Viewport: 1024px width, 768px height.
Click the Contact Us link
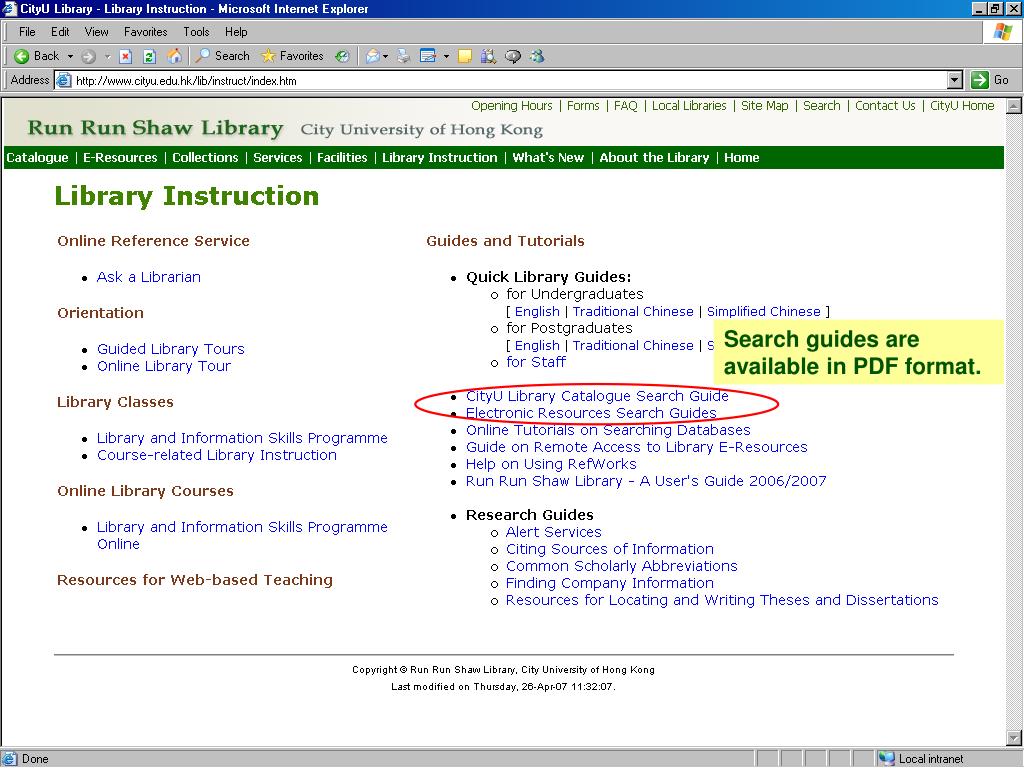point(885,106)
